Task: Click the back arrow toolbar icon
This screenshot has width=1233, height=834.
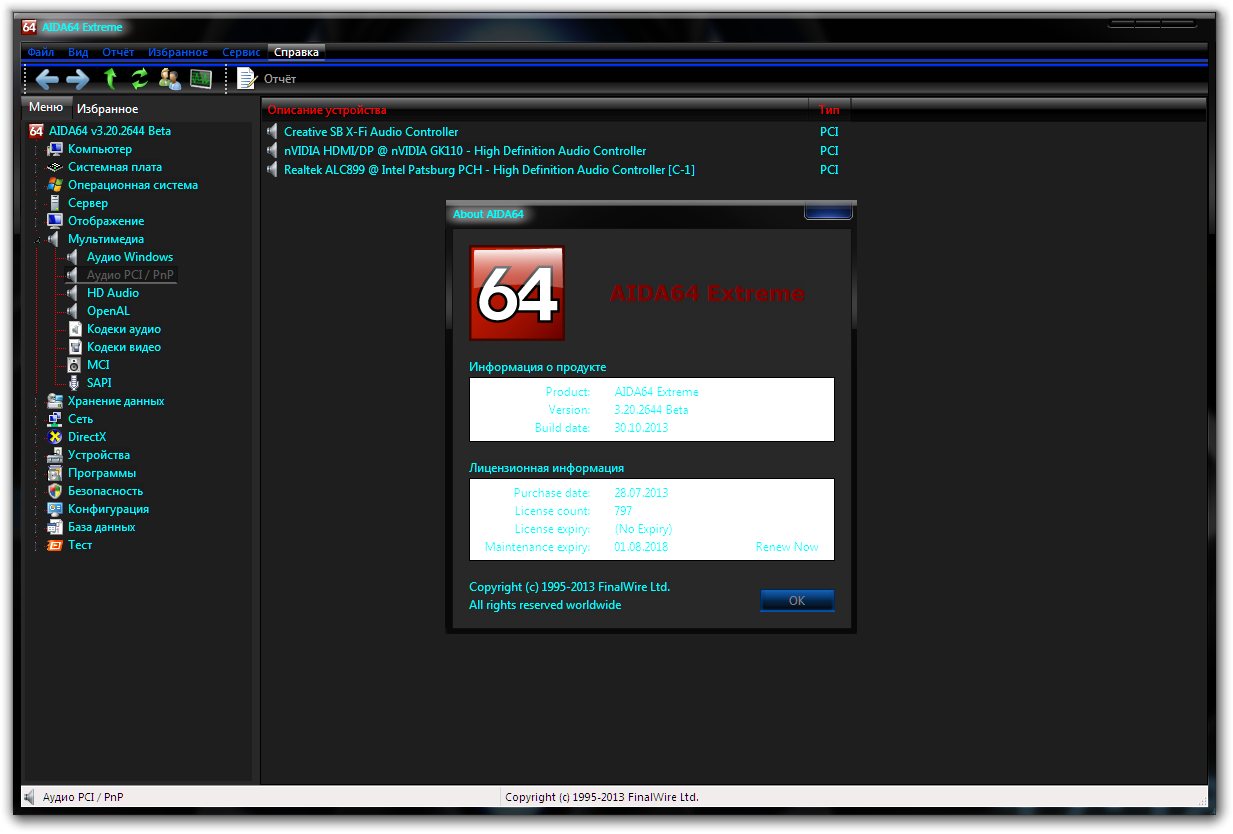Action: 47,79
